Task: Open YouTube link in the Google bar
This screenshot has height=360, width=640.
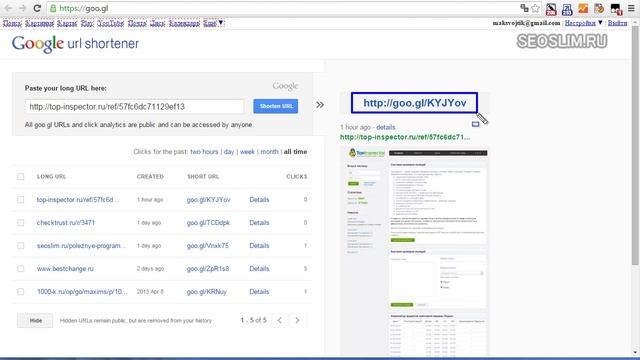Action: coord(111,23)
